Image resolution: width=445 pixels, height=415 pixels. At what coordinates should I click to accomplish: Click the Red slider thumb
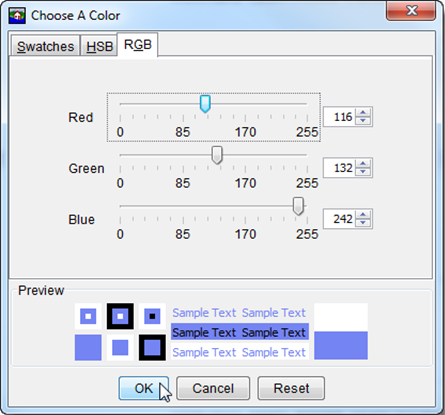tap(205, 104)
